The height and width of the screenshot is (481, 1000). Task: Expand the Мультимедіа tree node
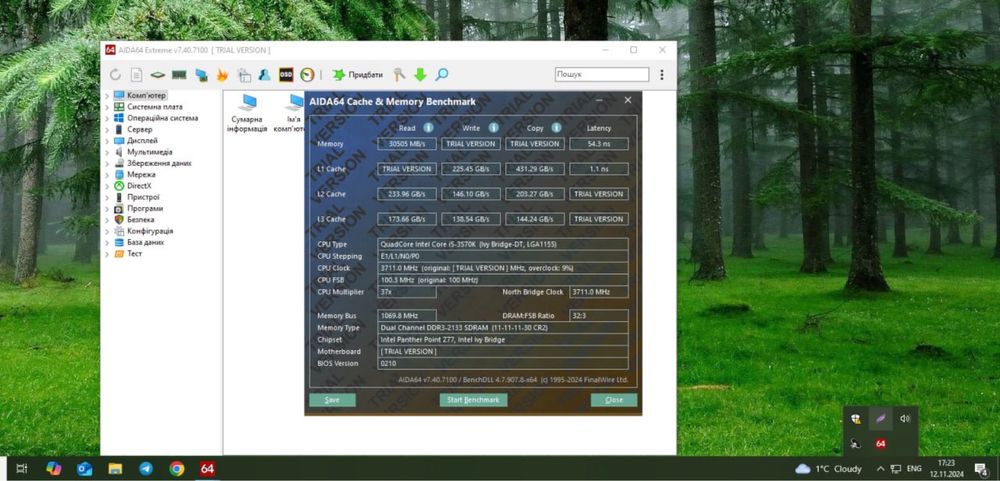107,152
